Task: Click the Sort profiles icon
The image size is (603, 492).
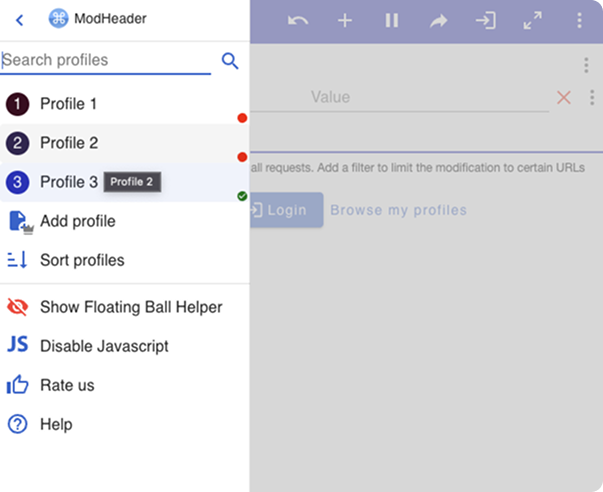Action: point(17,260)
